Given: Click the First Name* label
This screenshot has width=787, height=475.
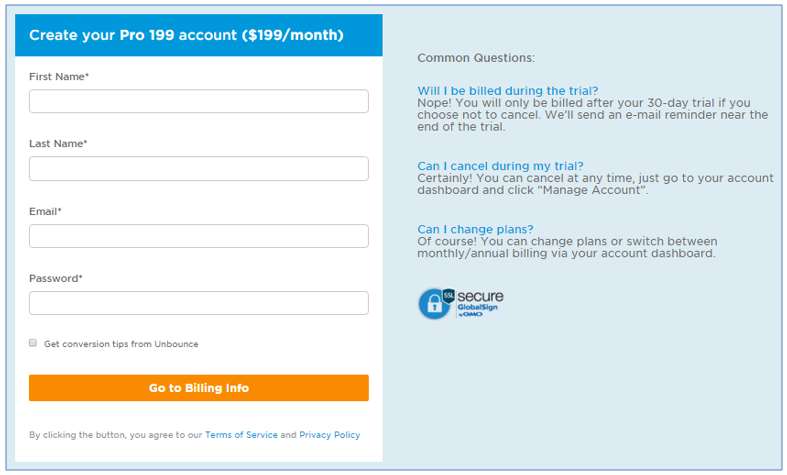Looking at the screenshot, I should [59, 76].
